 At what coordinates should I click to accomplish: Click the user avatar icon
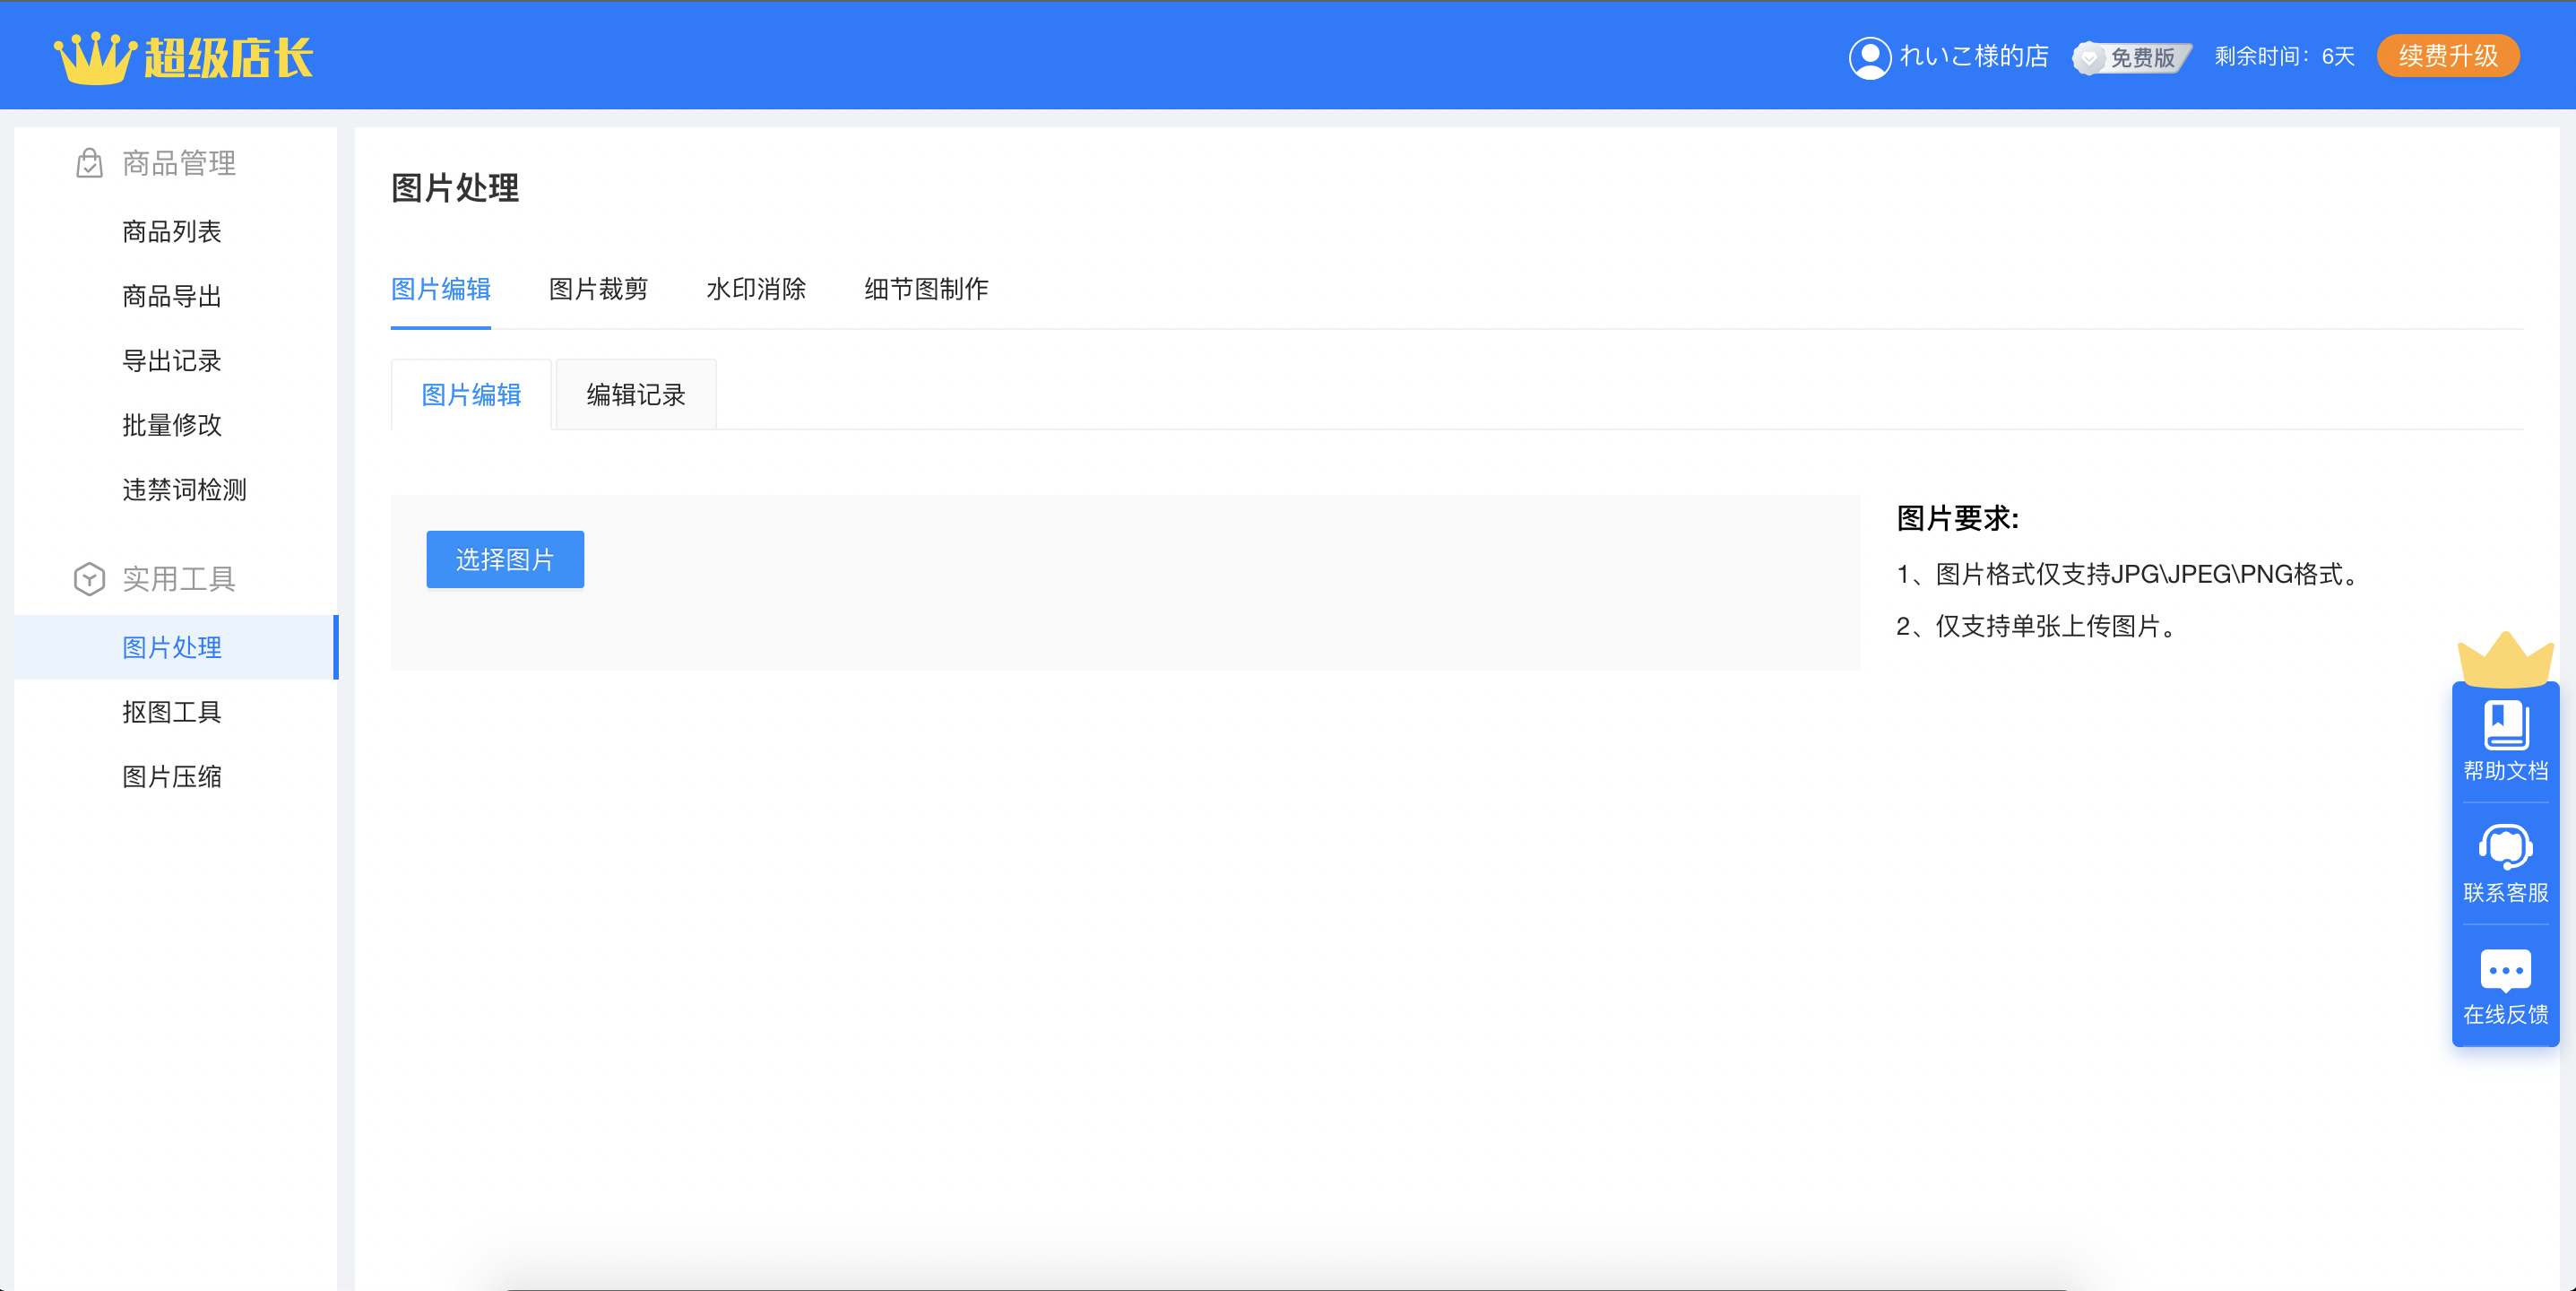tap(1869, 57)
